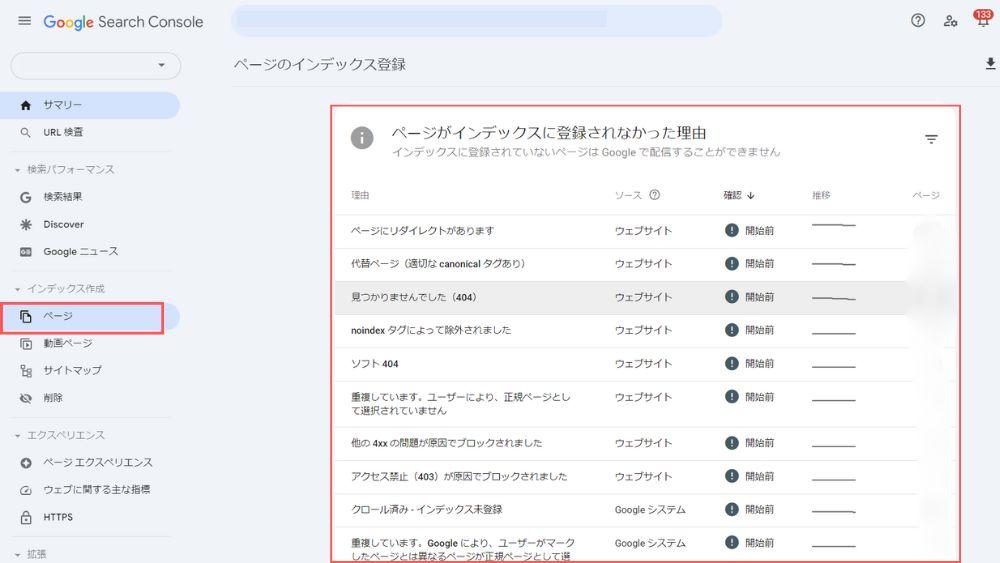Click the info icon beside the heading
Viewport: 1000px width, 563px height.
362,138
